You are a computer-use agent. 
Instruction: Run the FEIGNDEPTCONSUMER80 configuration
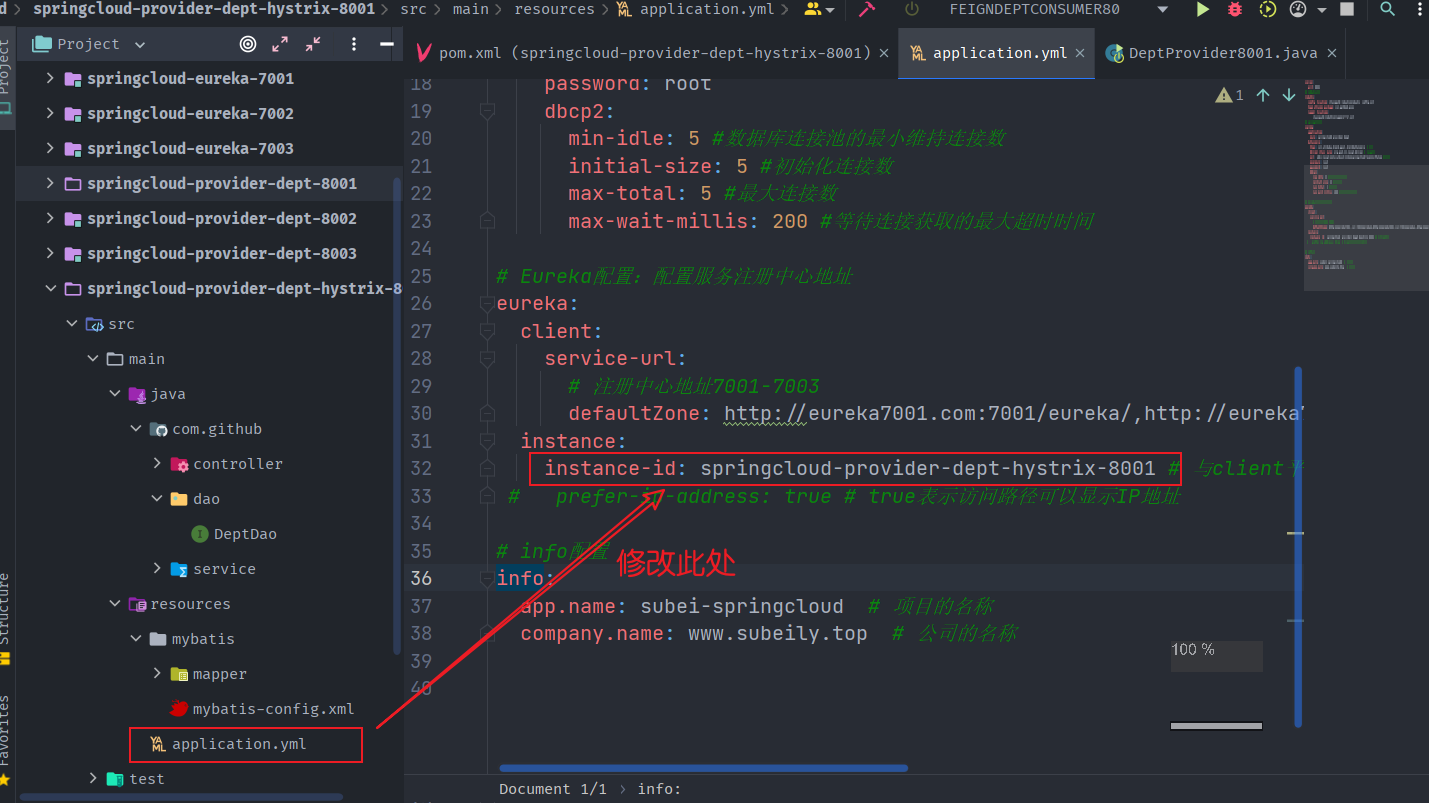1202,9
